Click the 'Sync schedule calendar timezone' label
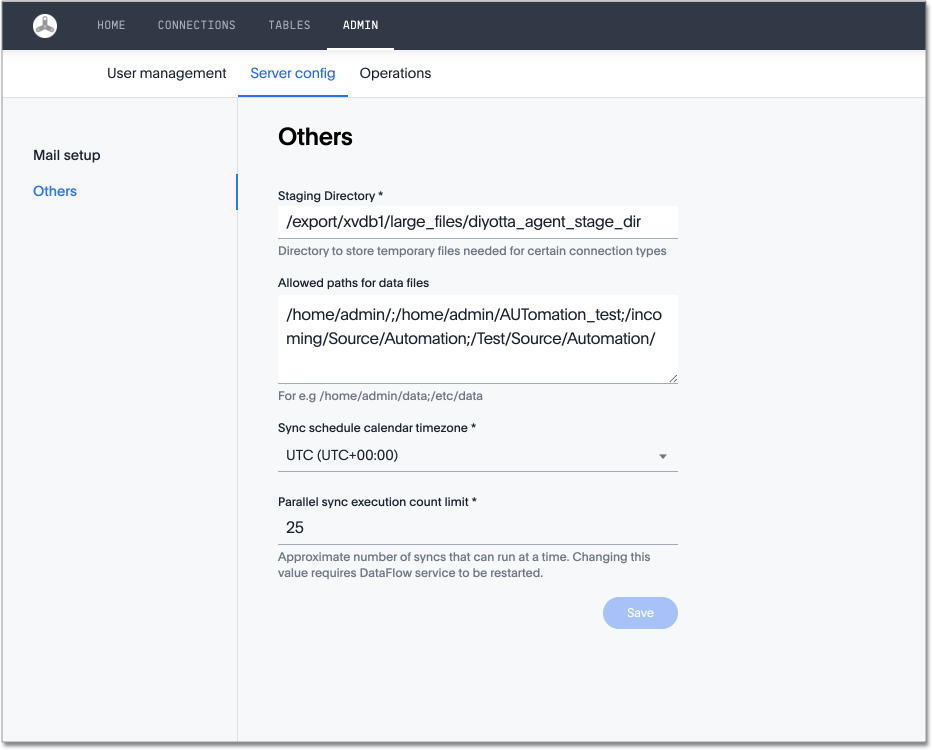This screenshot has width=932, height=750. click(x=377, y=428)
